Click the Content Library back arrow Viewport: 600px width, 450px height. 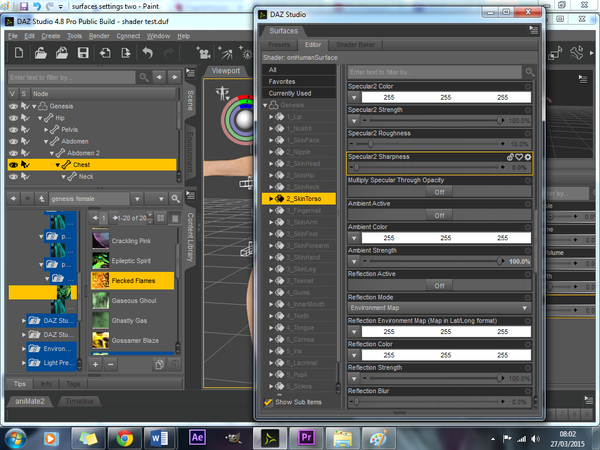click(13, 199)
